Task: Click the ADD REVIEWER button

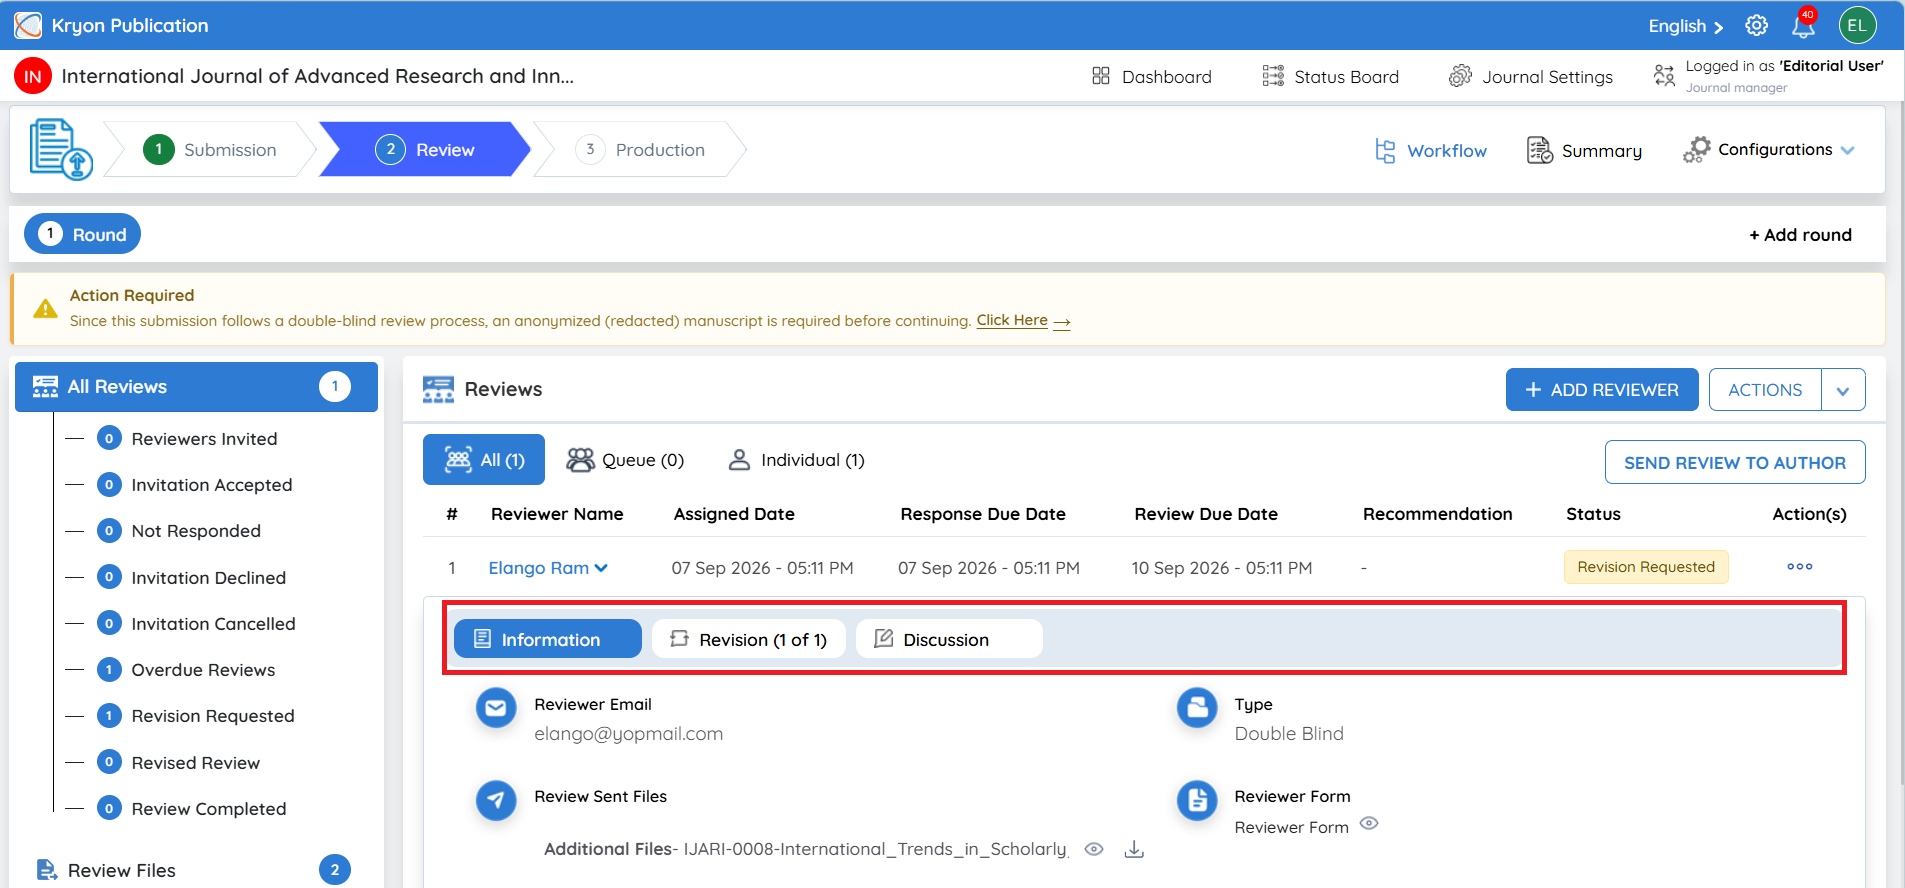Action: (1602, 390)
